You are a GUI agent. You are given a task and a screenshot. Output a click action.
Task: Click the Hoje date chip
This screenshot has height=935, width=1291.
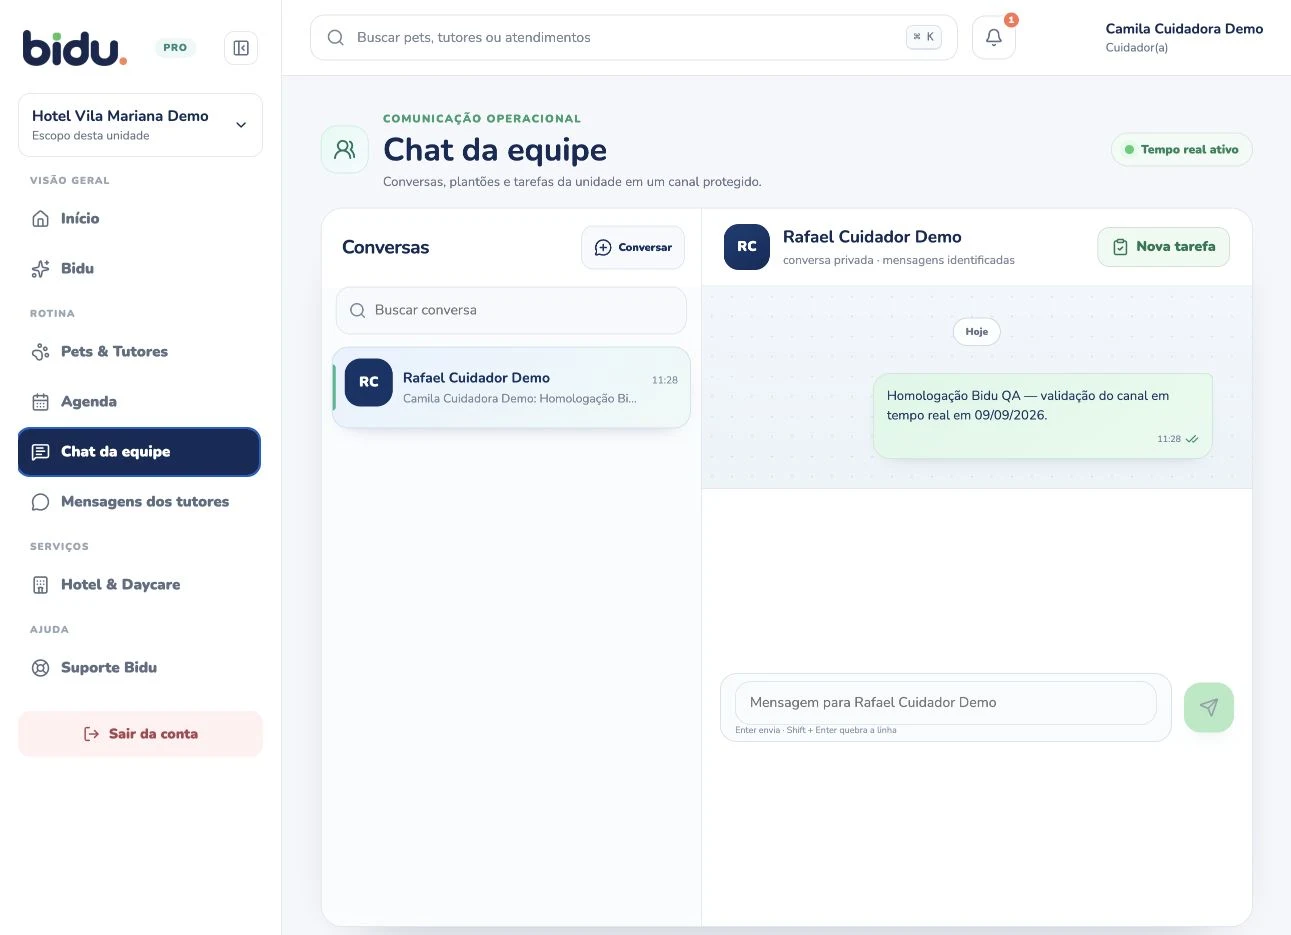click(x=977, y=332)
